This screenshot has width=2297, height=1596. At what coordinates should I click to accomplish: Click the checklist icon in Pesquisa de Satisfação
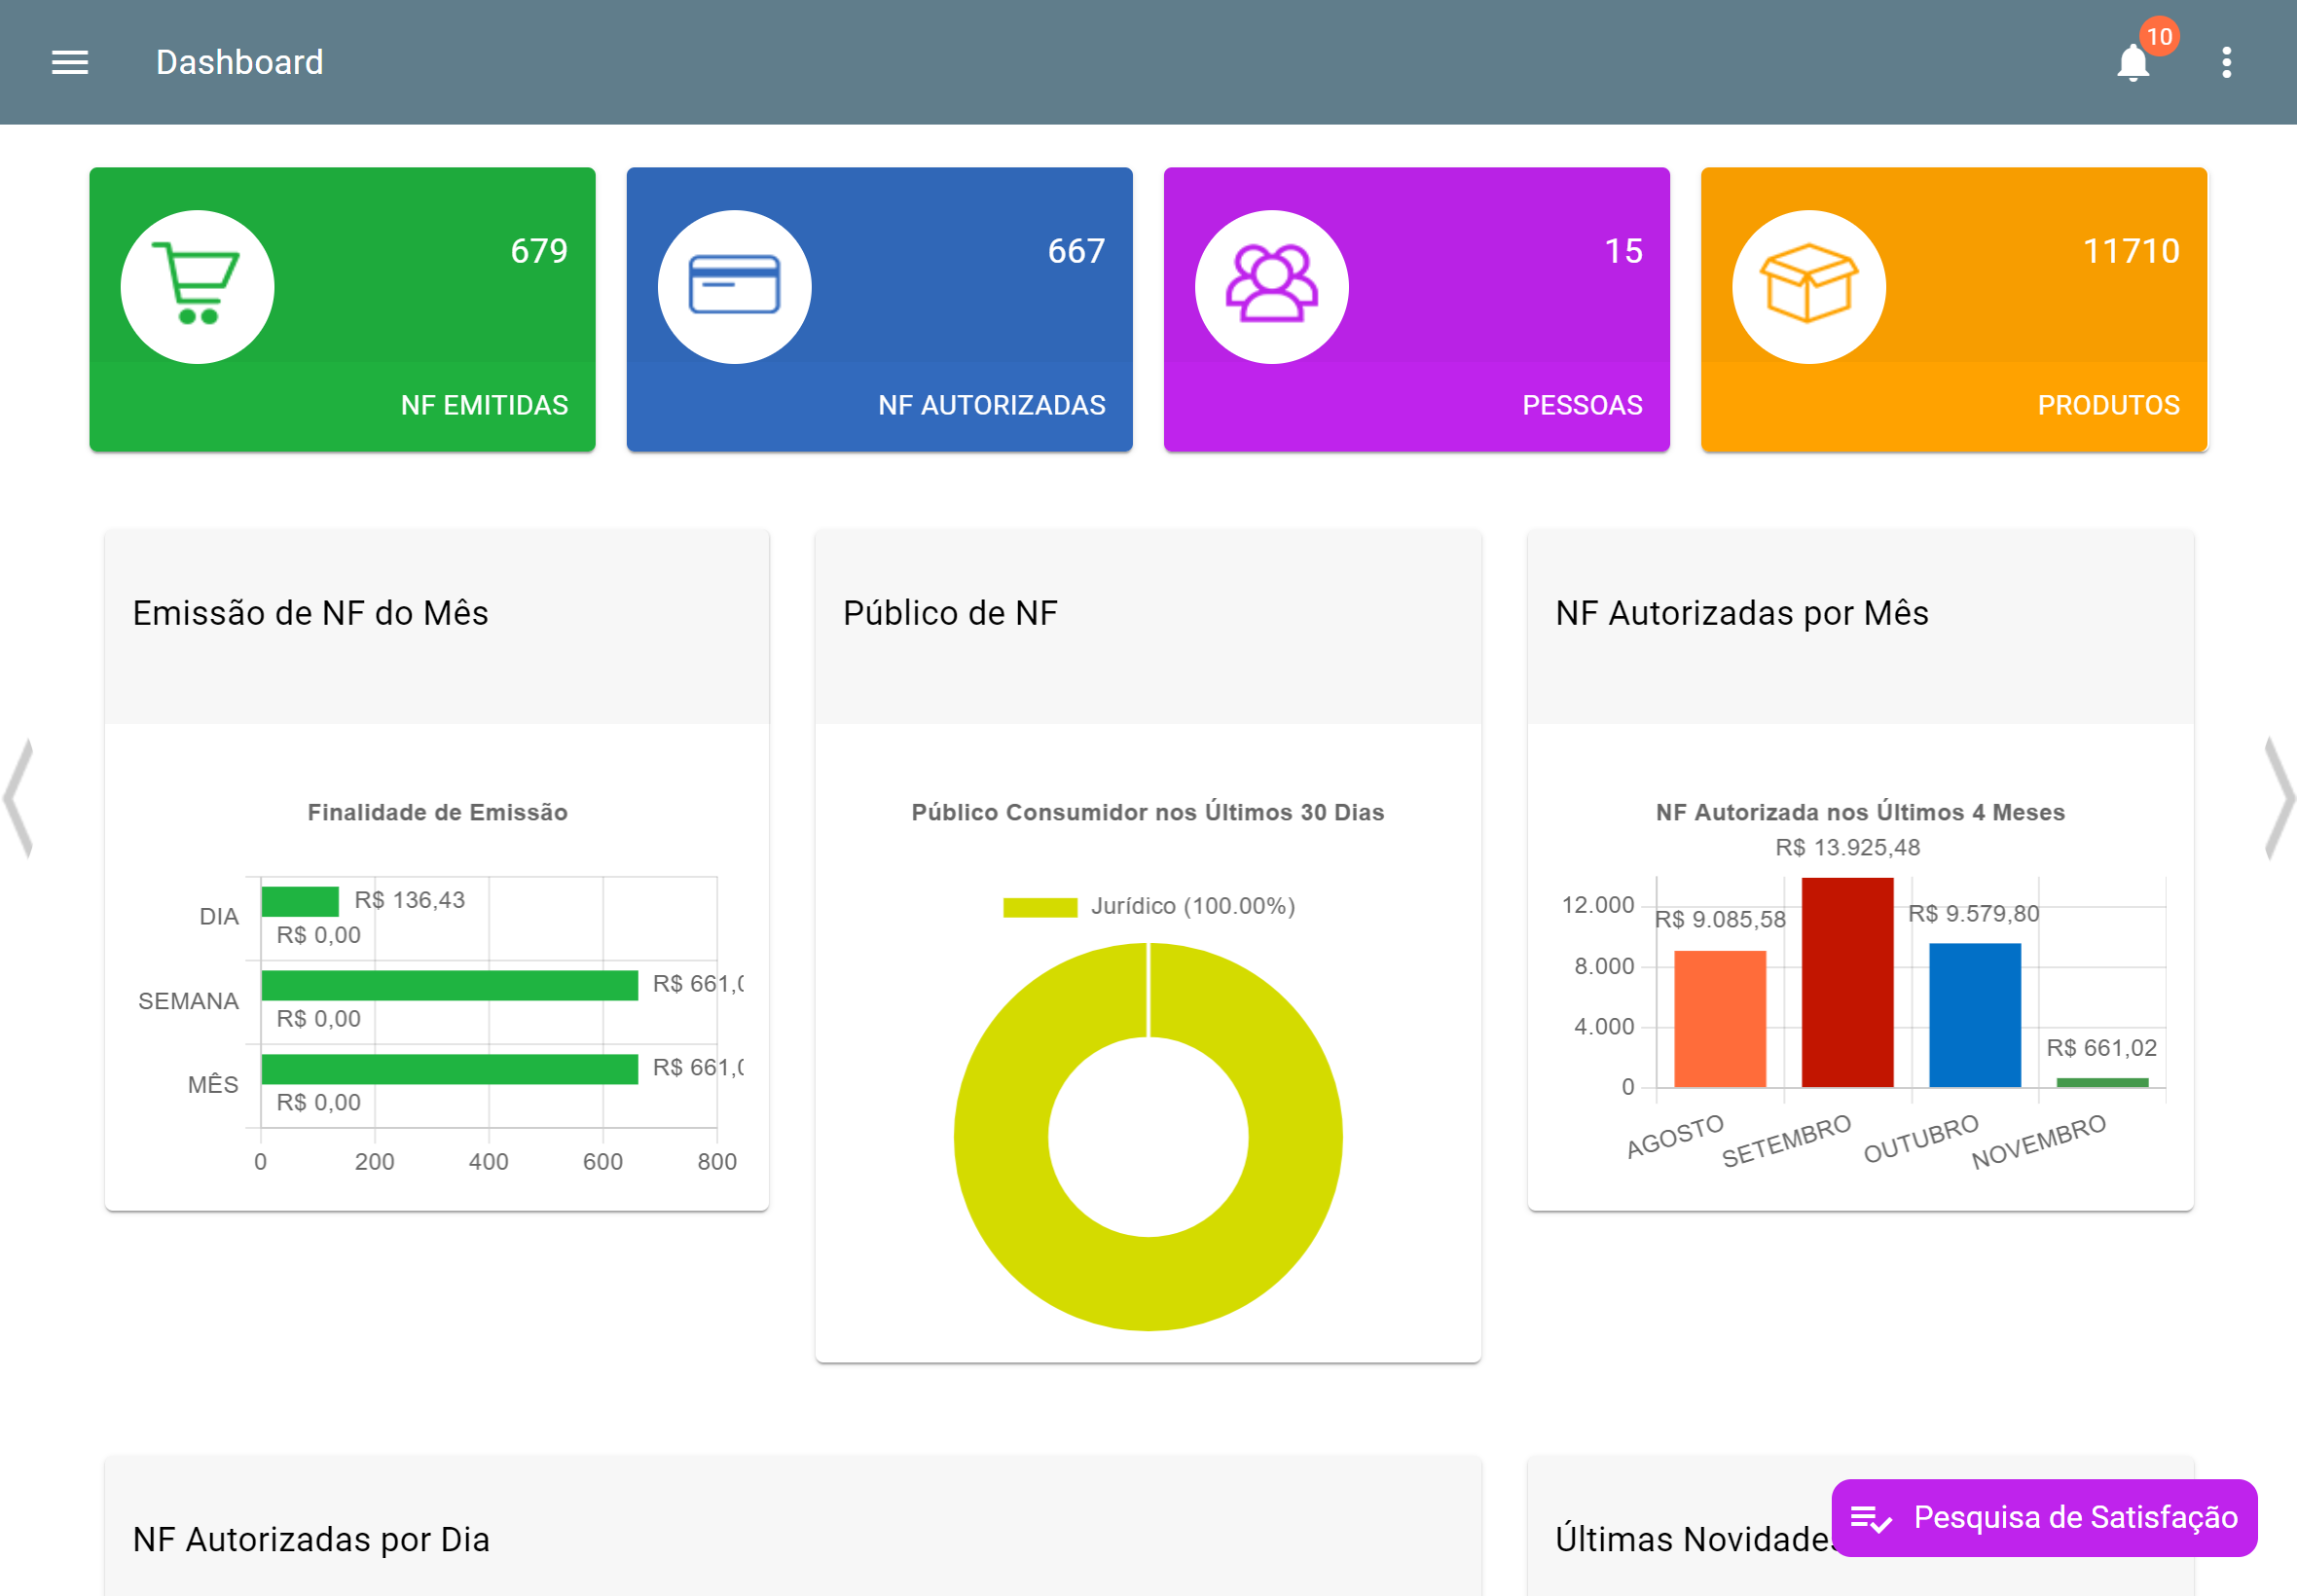point(1872,1518)
